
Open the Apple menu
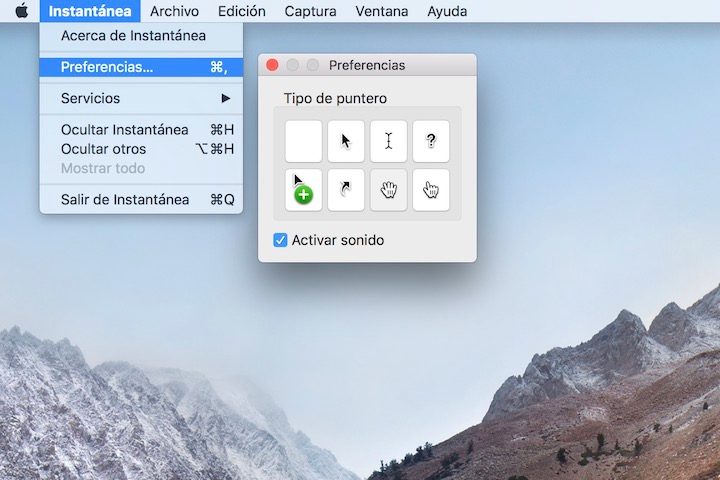coord(21,11)
